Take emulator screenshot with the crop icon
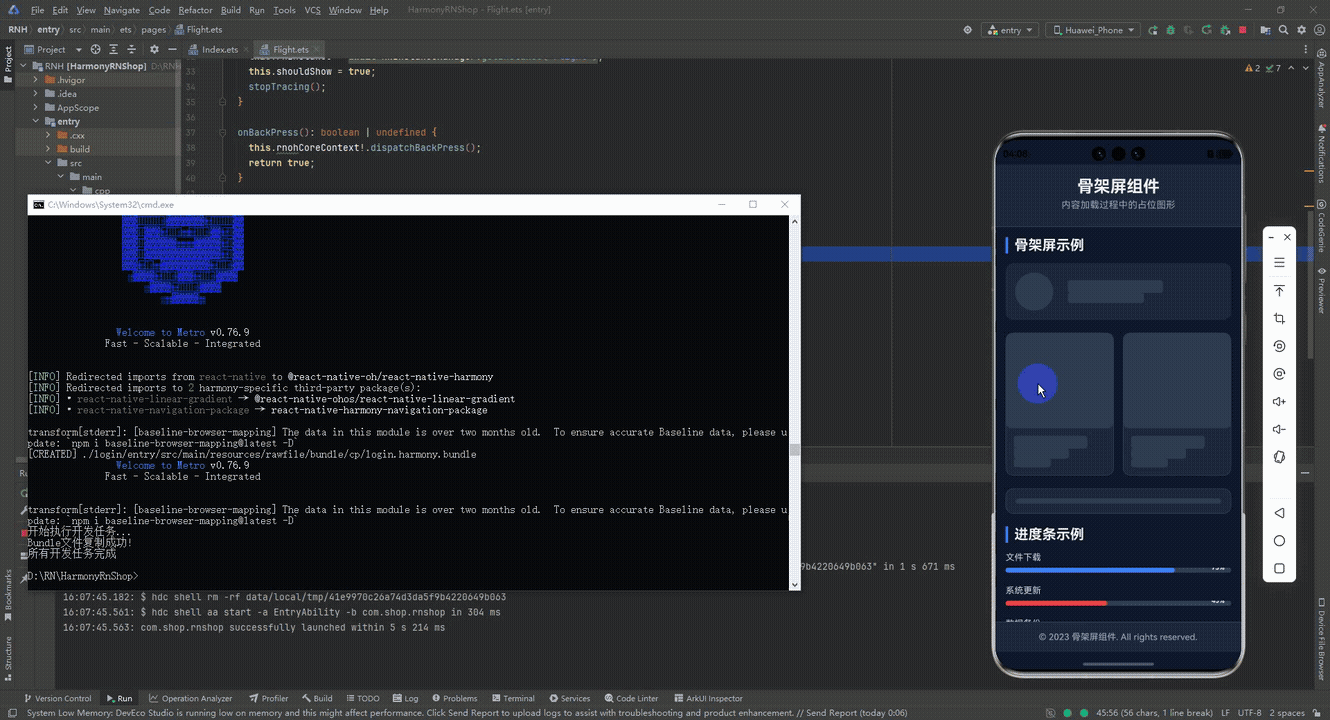Viewport: 1330px width, 720px height. point(1279,319)
